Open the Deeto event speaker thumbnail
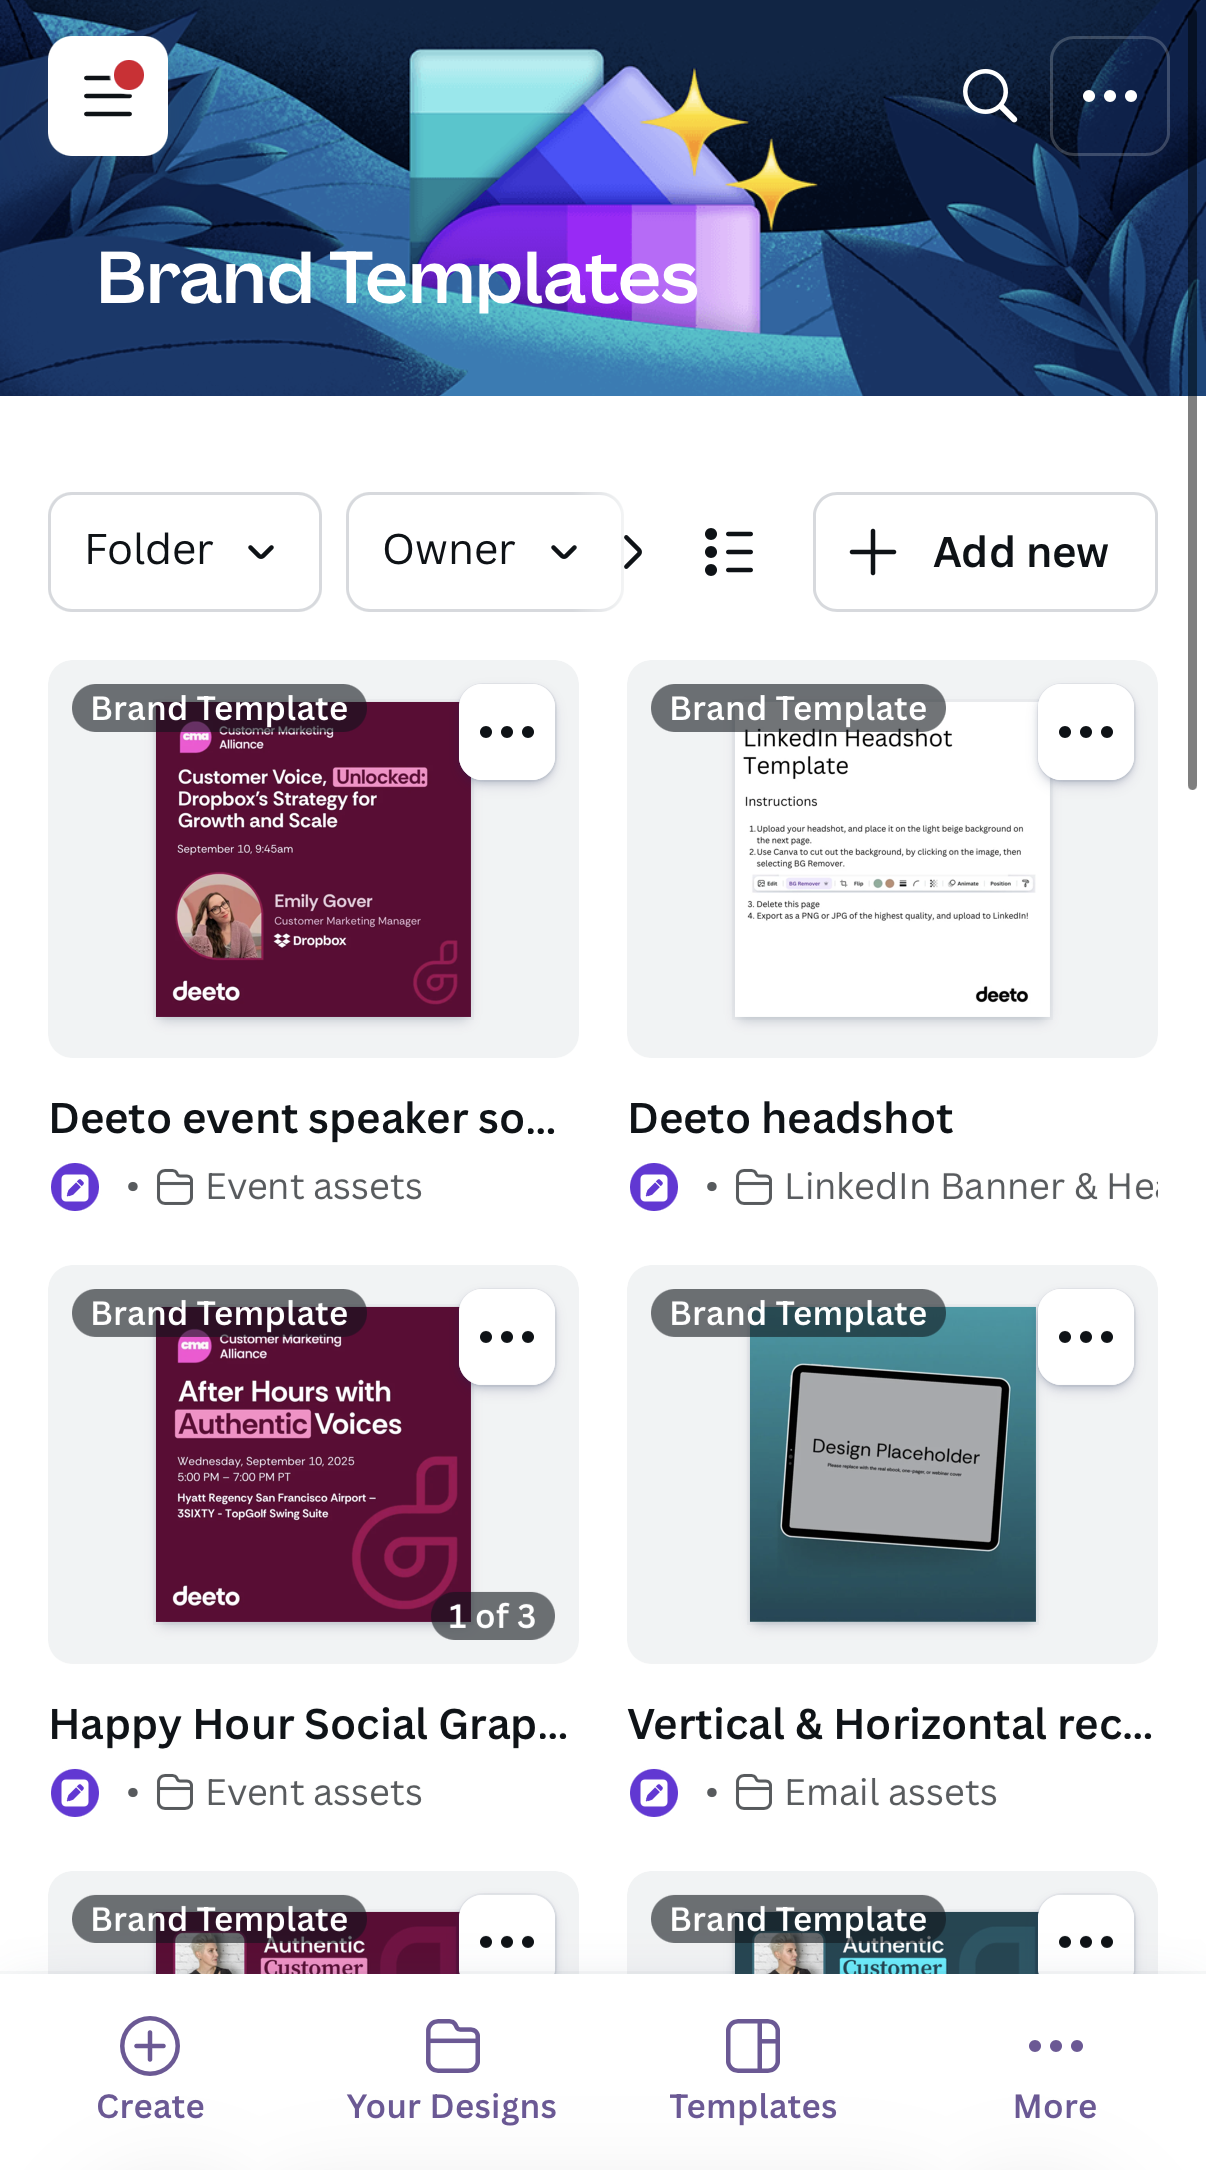This screenshot has height=2170, width=1206. (x=313, y=860)
